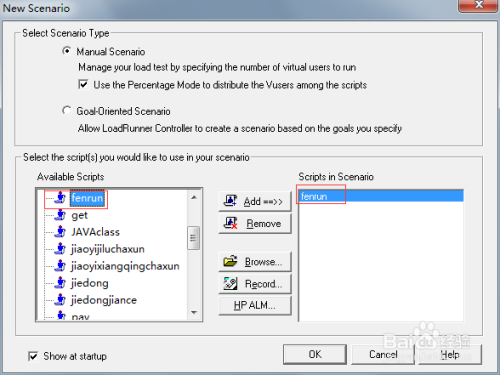Select the jiedongjiance script name
The width and height of the screenshot is (500, 375).
point(104,300)
